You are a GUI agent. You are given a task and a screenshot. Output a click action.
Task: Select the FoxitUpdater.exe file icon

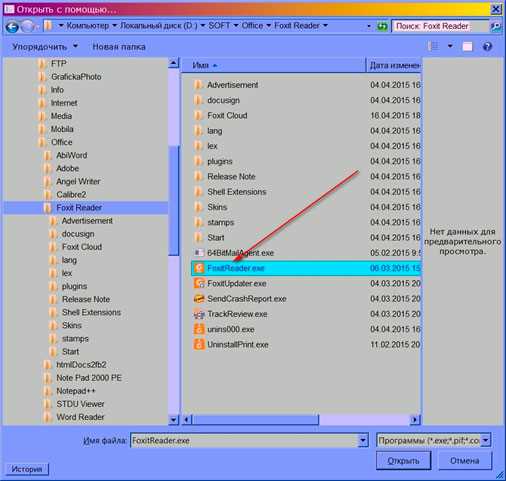[199, 283]
